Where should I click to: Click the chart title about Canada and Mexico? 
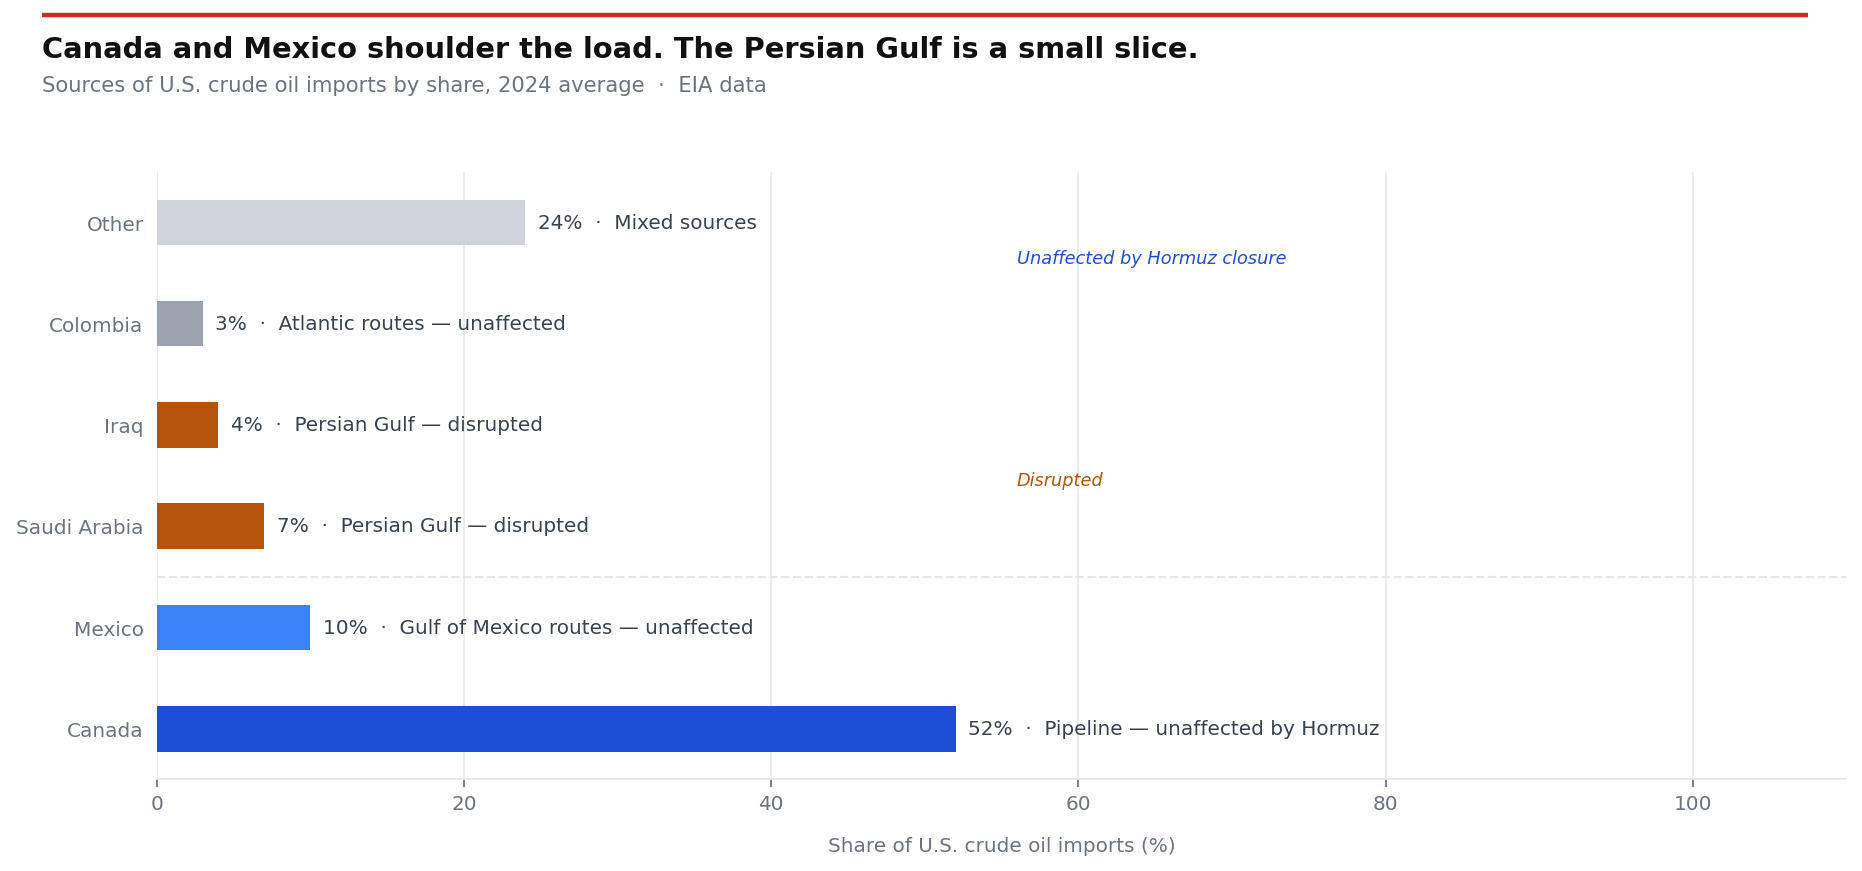click(x=619, y=49)
